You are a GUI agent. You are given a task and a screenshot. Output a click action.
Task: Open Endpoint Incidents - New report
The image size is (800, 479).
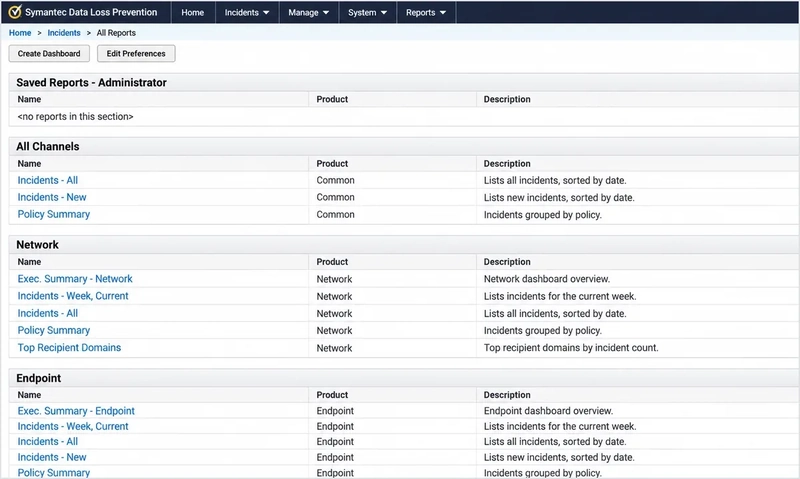52,457
